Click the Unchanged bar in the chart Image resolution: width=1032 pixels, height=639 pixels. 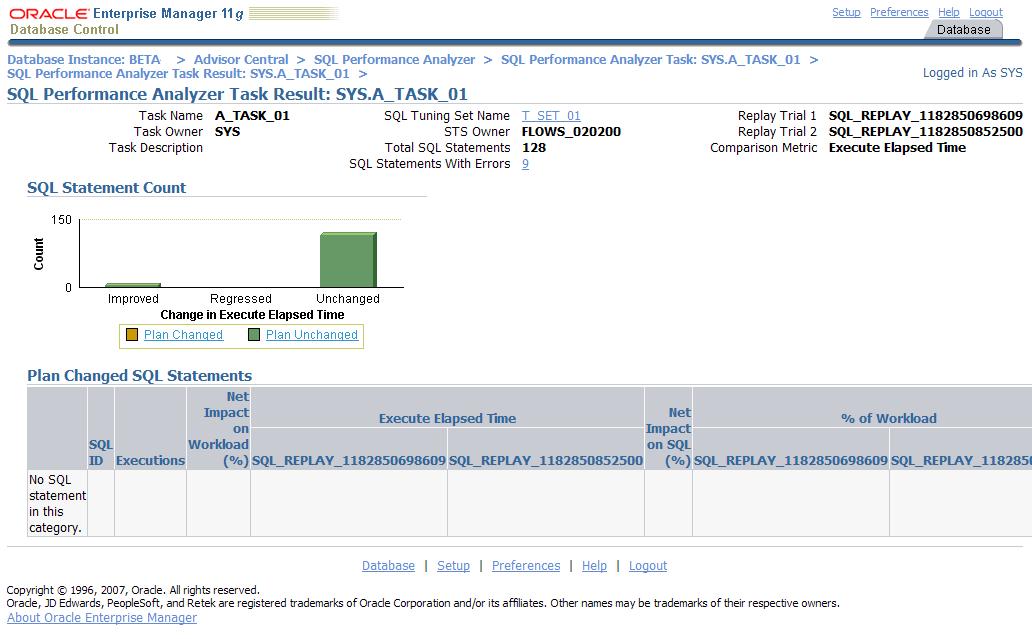pyautogui.click(x=347, y=260)
